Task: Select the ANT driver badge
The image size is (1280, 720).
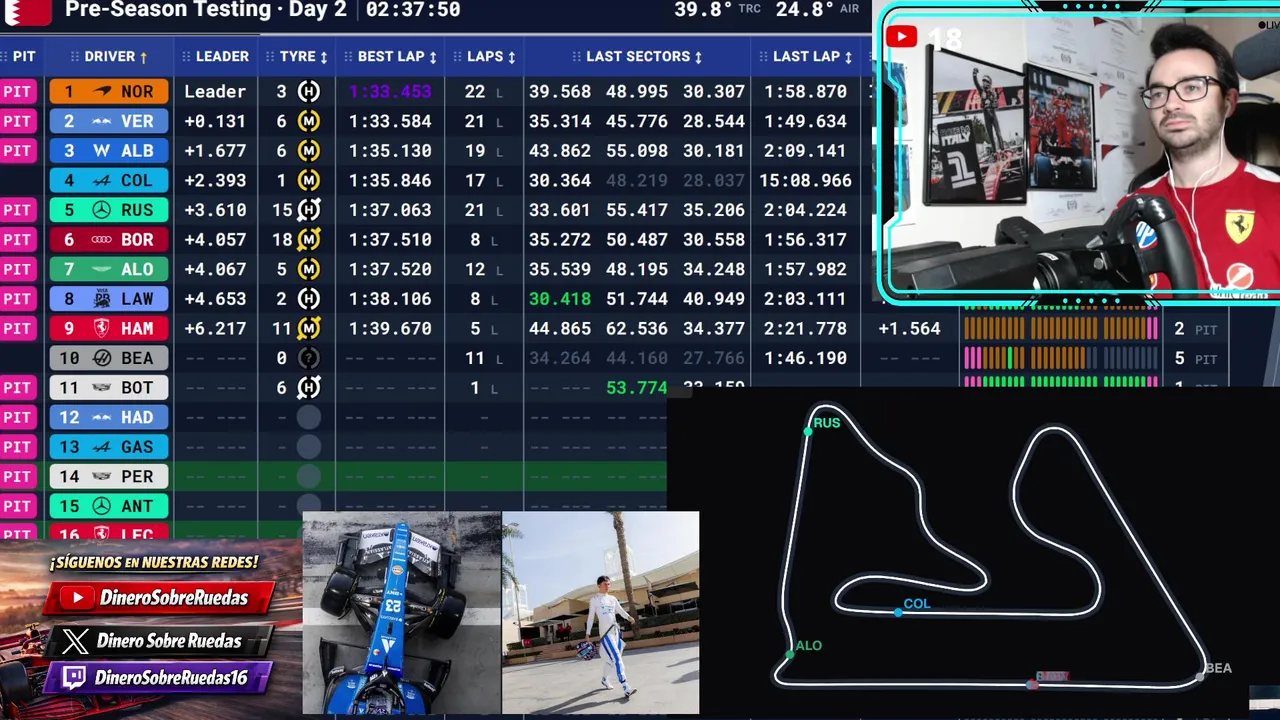Action: click(x=109, y=506)
